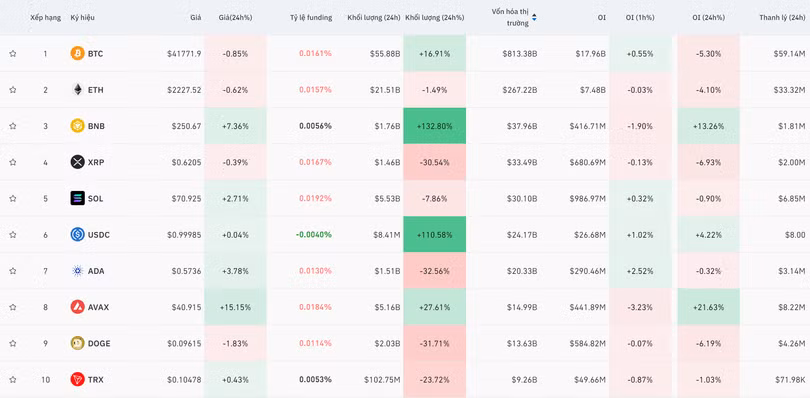810x398 pixels.
Task: Star USDC as a favorite
Action: 13,234
